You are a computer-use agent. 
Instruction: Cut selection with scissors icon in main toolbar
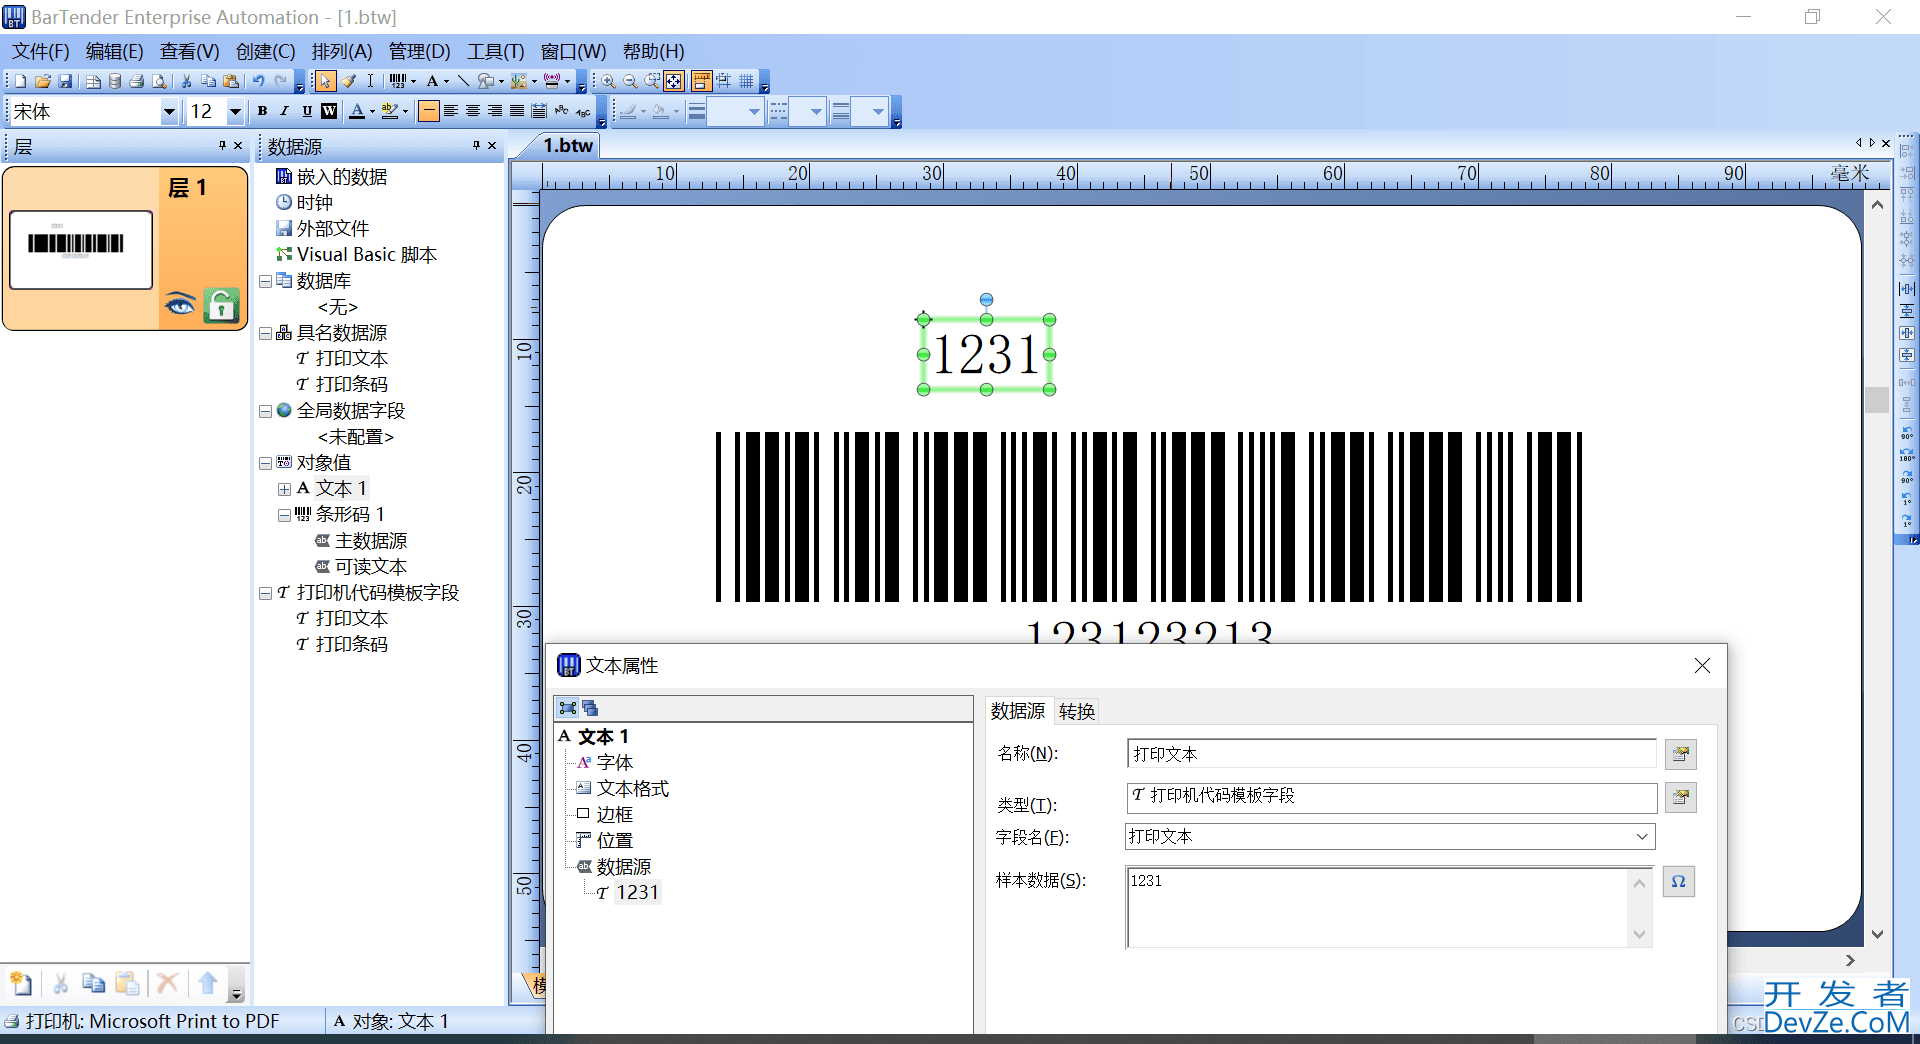(186, 81)
